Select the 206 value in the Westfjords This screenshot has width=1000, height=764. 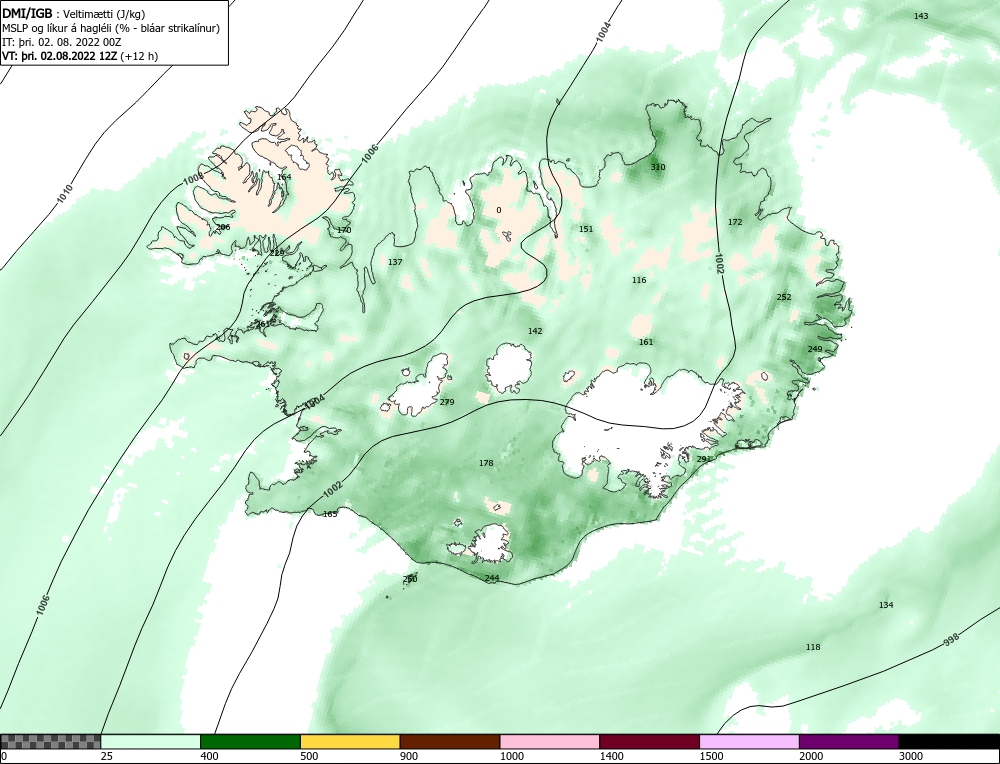click(223, 227)
